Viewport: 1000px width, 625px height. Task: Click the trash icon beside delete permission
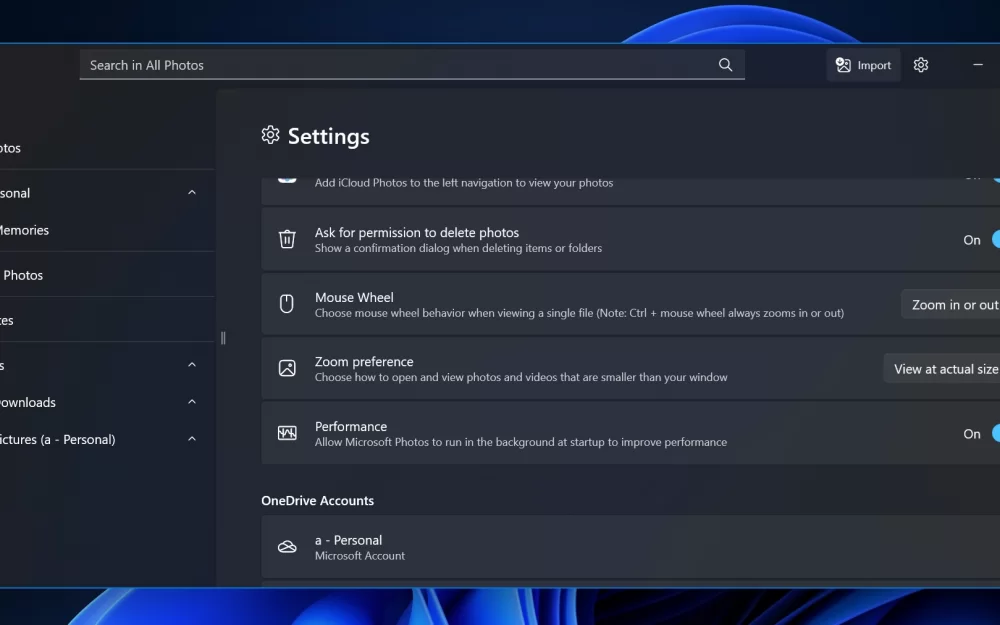[x=287, y=240]
